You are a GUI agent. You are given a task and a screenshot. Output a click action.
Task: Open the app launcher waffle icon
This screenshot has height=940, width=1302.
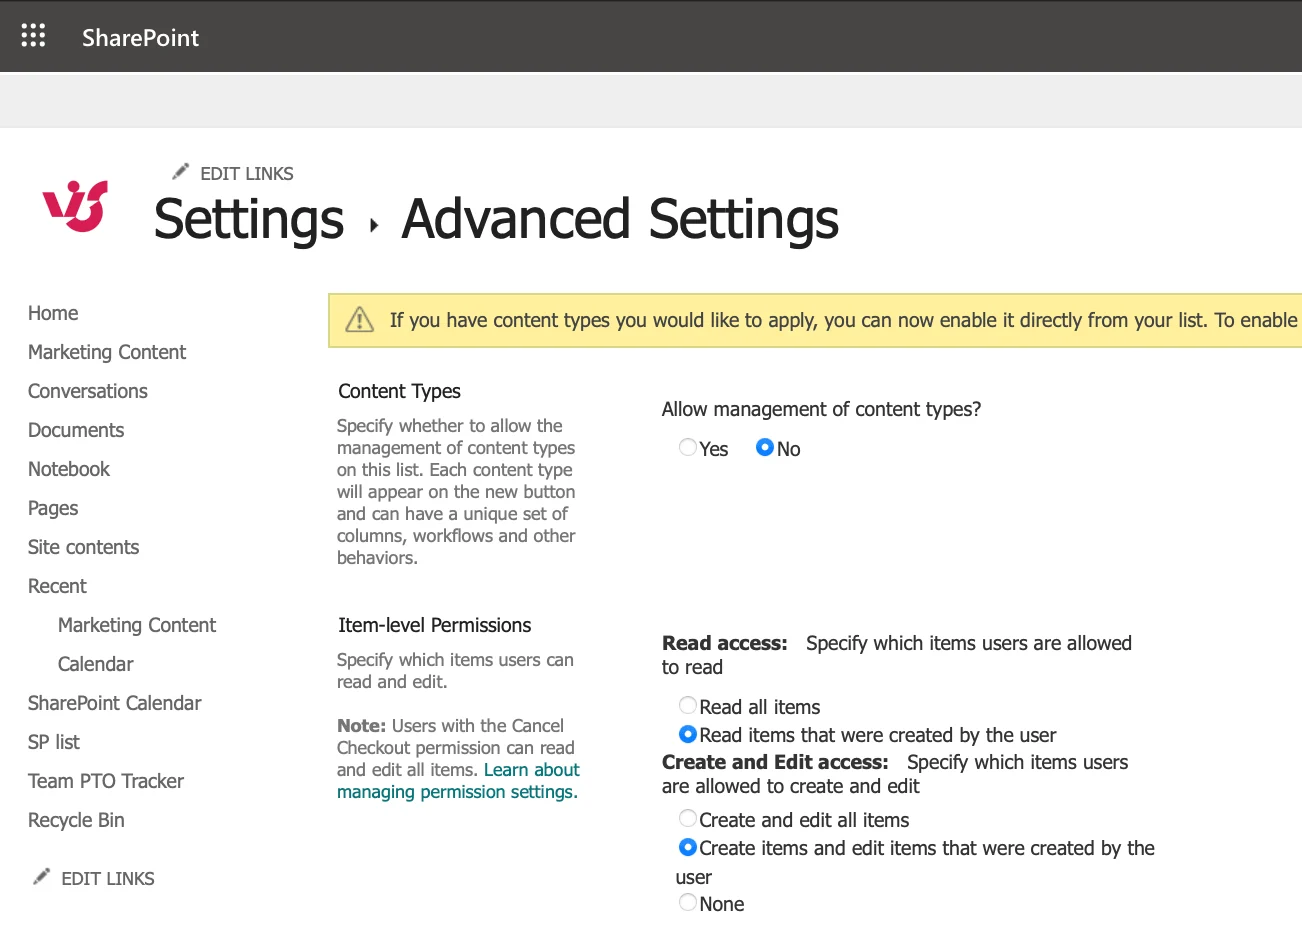[33, 36]
